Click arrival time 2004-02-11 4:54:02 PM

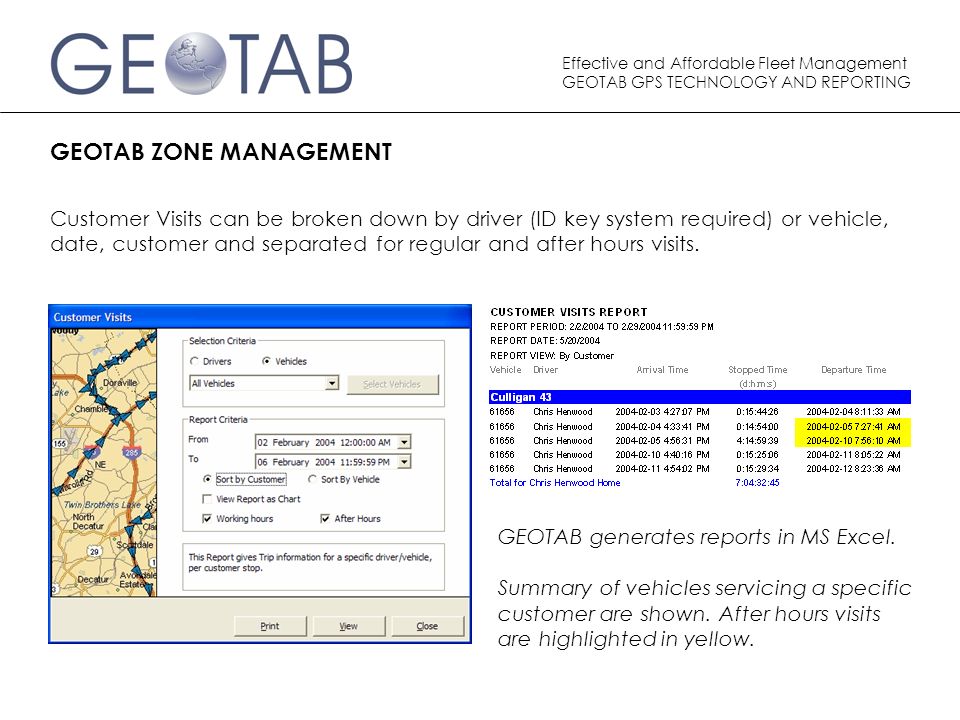pyautogui.click(x=662, y=468)
